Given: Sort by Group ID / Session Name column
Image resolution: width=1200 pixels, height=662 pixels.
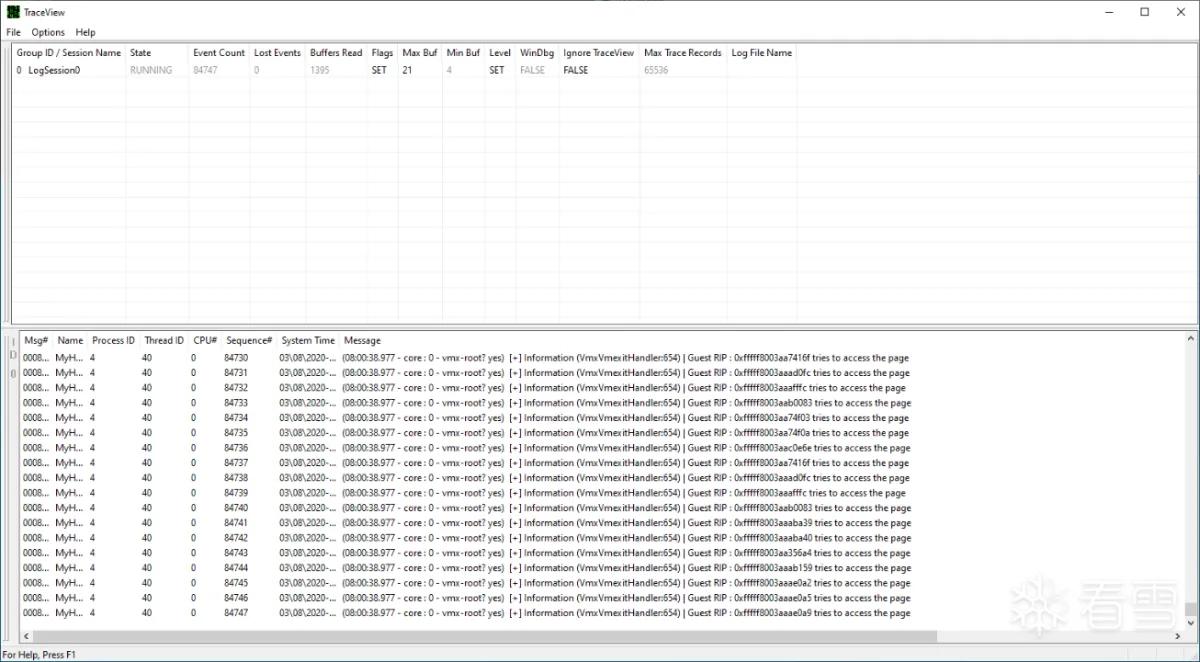Looking at the screenshot, I should [69, 53].
